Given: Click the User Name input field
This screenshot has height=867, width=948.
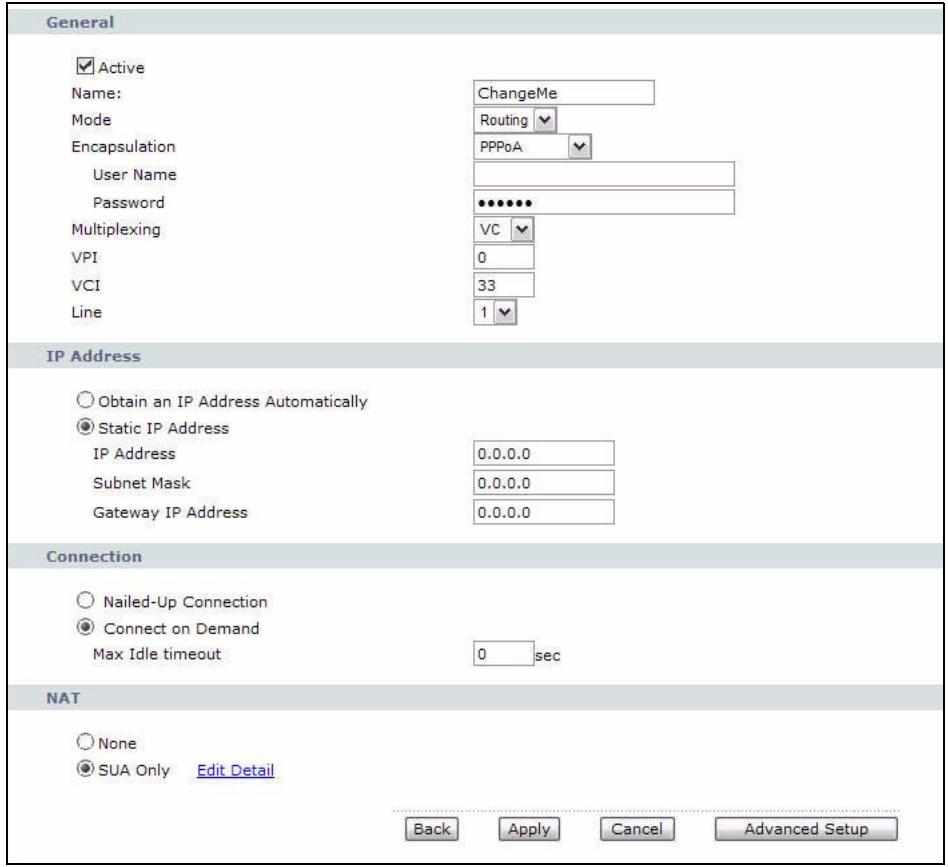Looking at the screenshot, I should 604,174.
